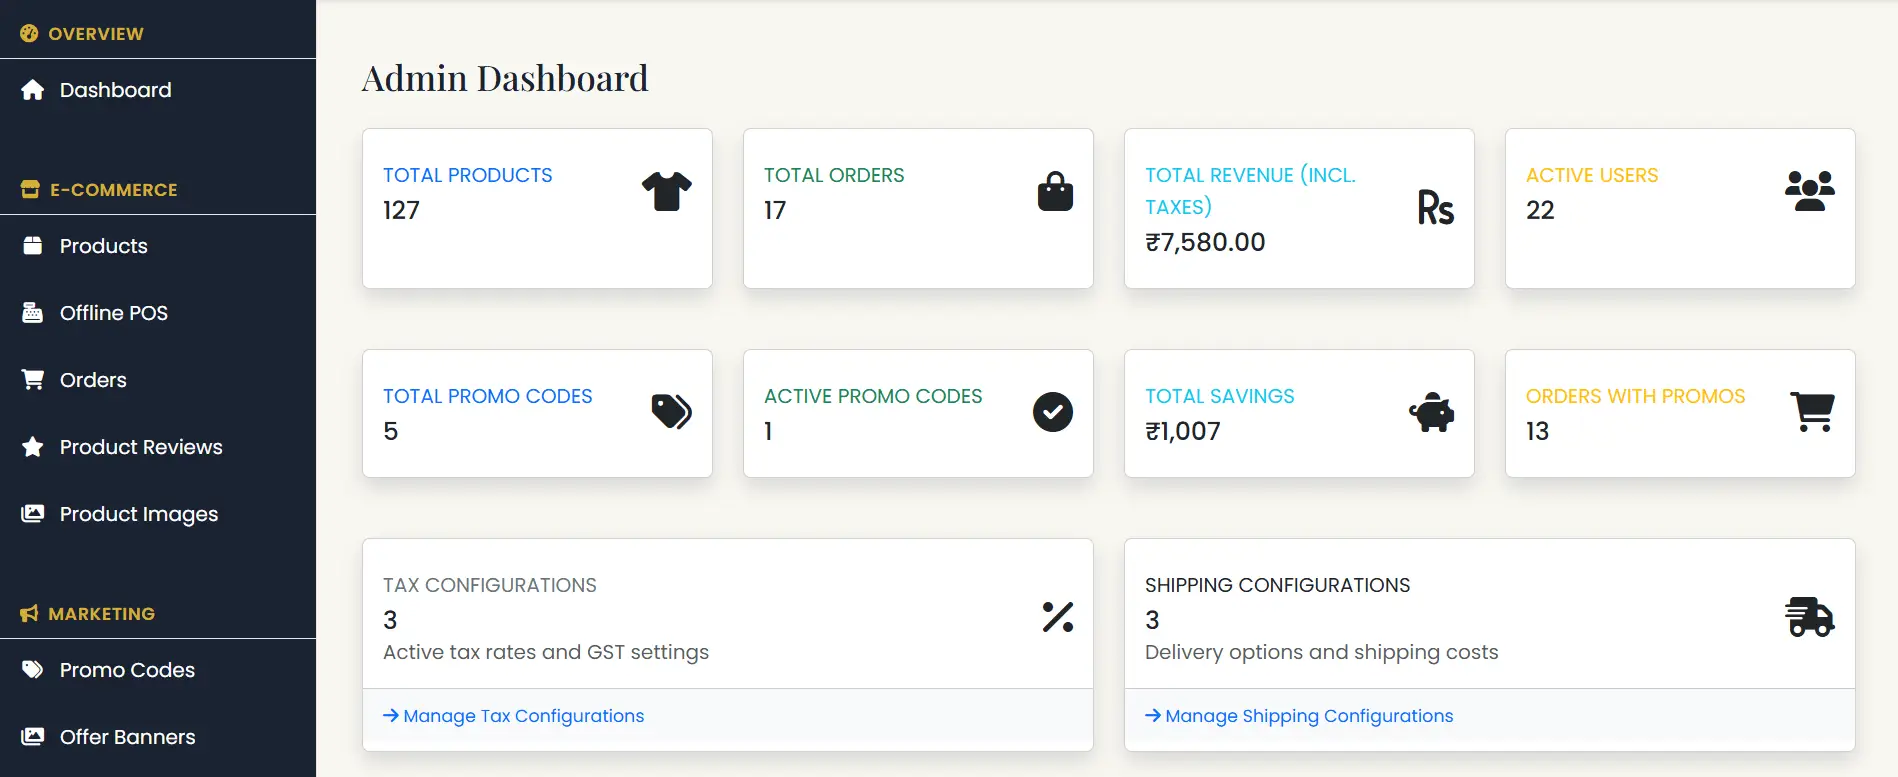Viewport: 1898px width, 777px height.
Task: Open Manage Tax Configurations link
Action: 513,716
